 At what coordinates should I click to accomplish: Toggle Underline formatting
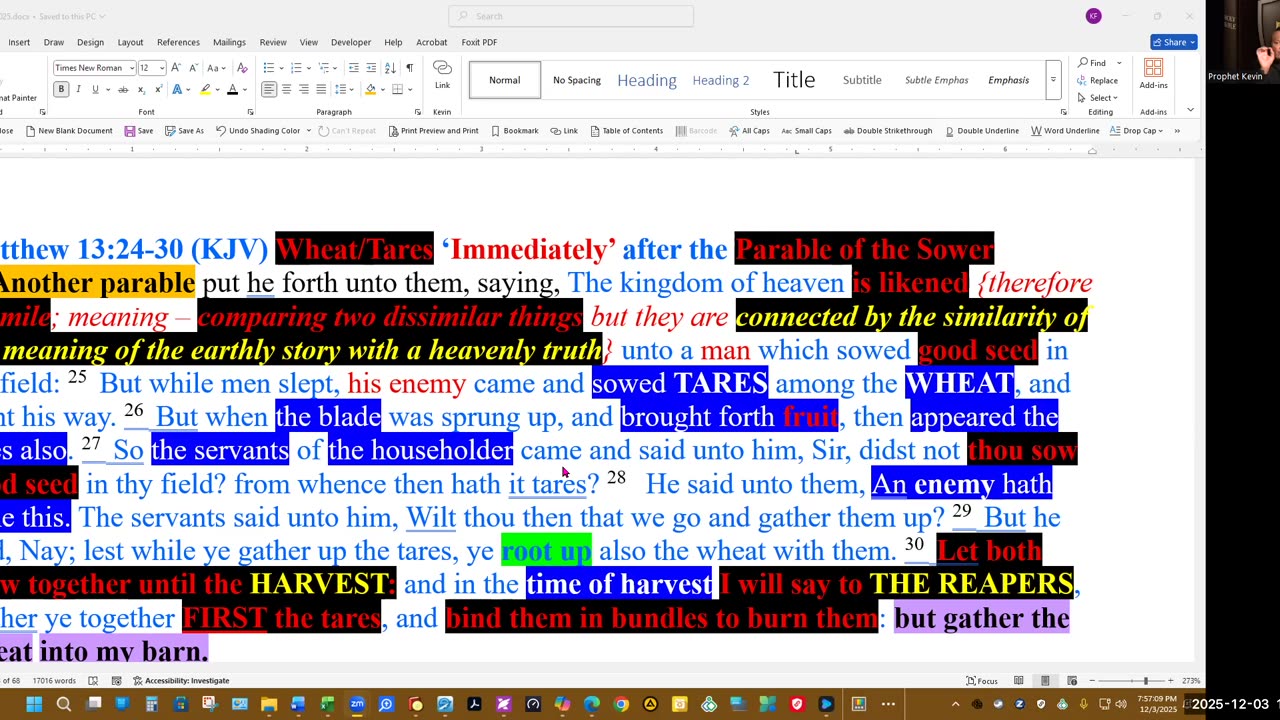95,89
